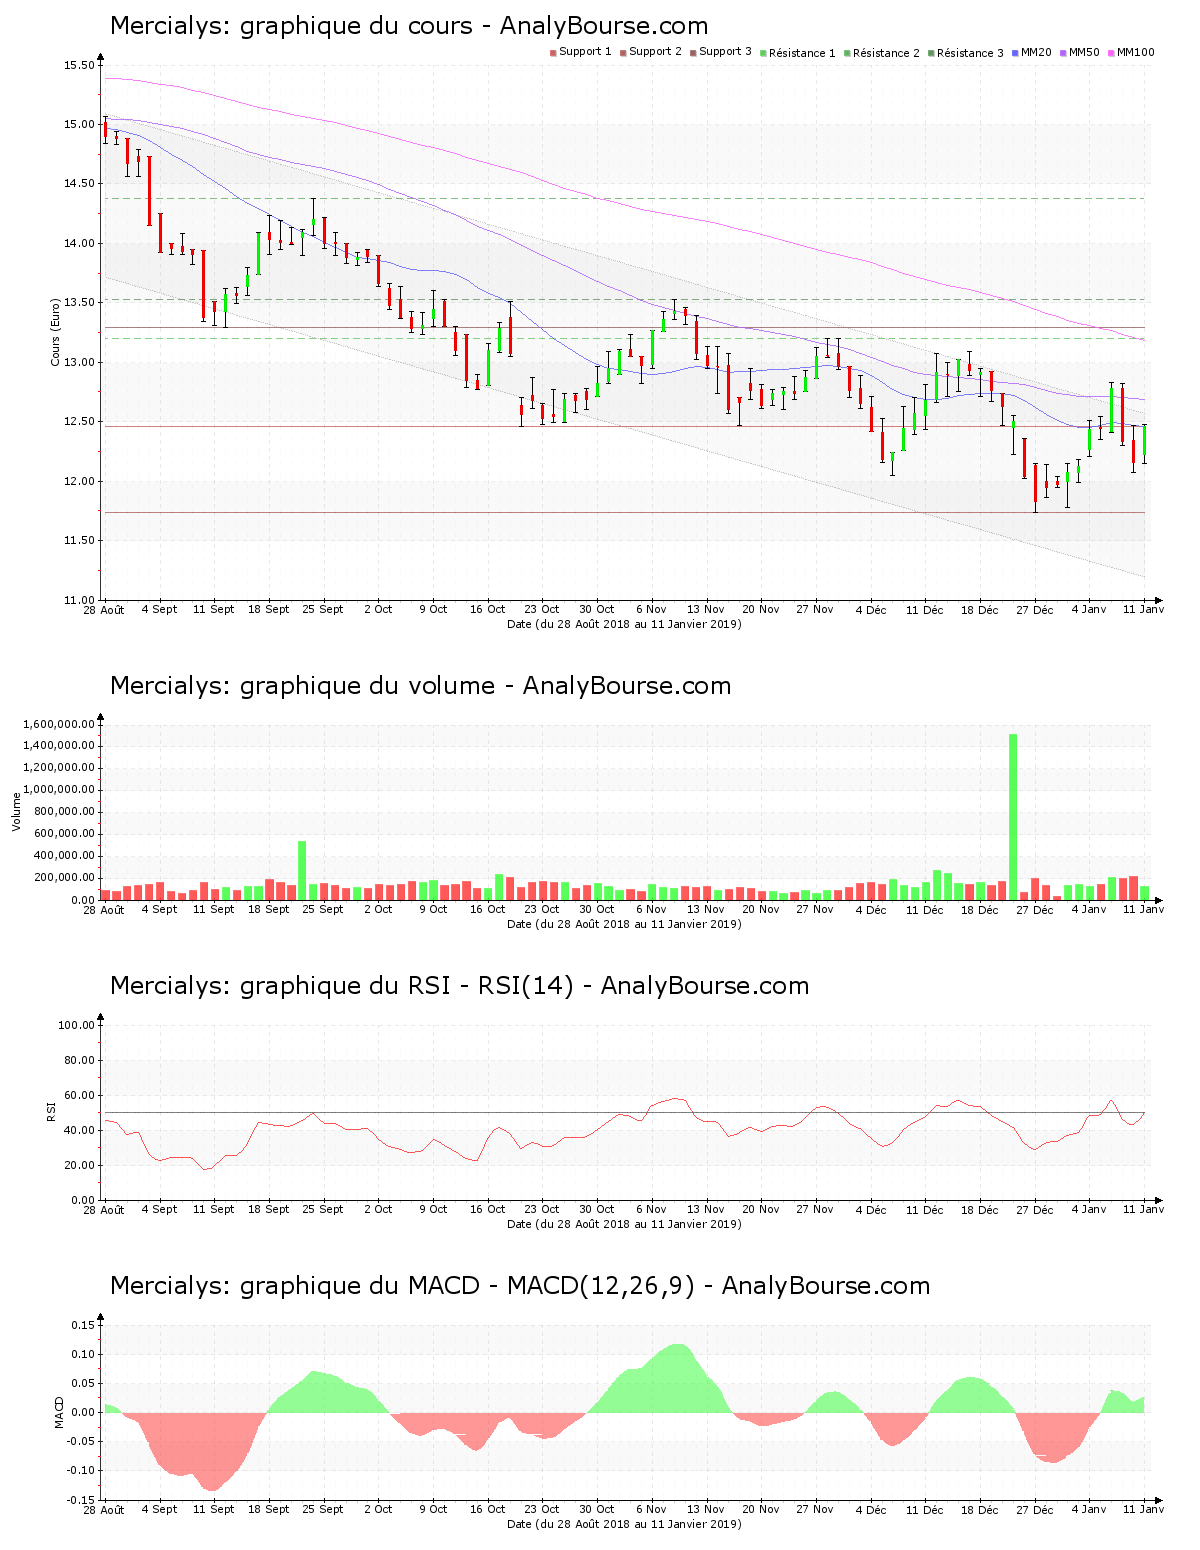Click the 15.50 price axis value

79,66
